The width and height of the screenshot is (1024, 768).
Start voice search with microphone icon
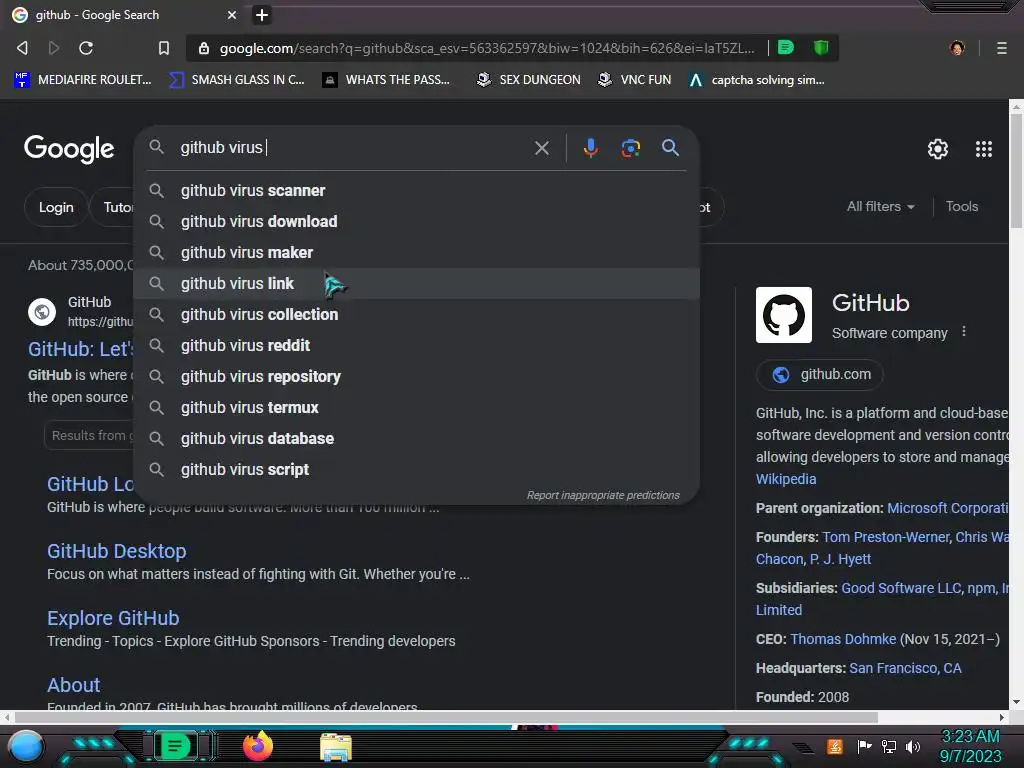point(590,148)
